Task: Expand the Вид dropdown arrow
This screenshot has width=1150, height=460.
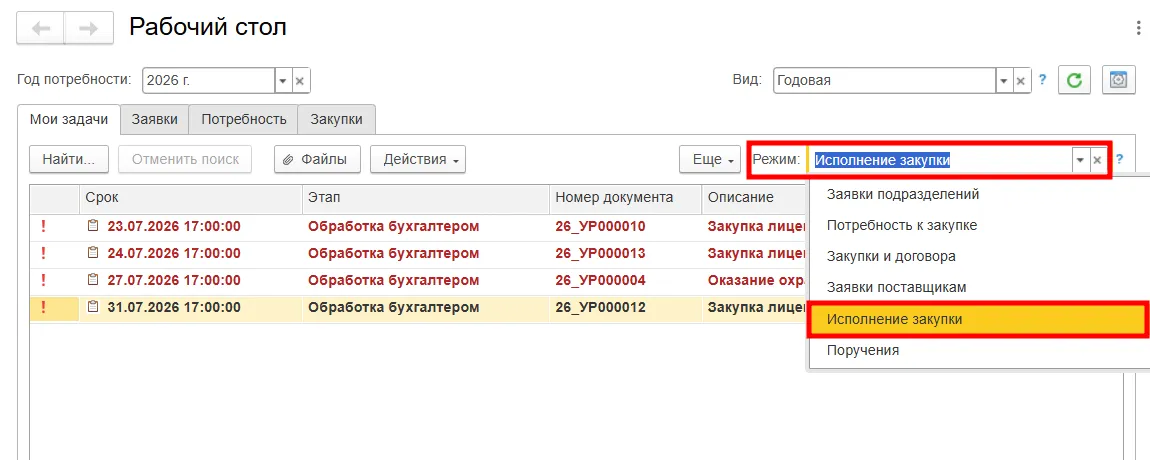Action: (1003, 81)
